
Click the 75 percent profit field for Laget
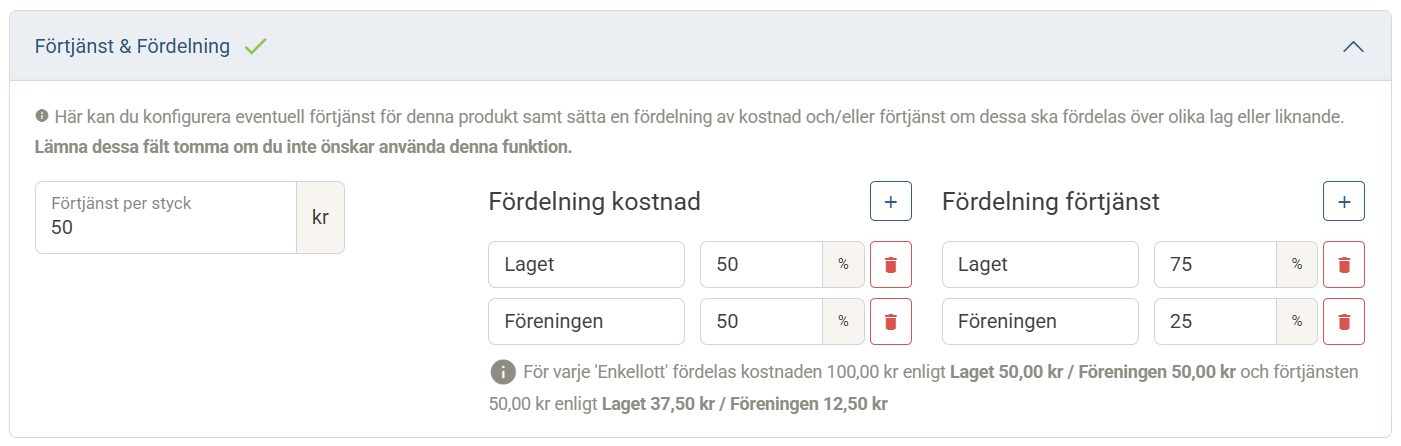(x=1215, y=265)
